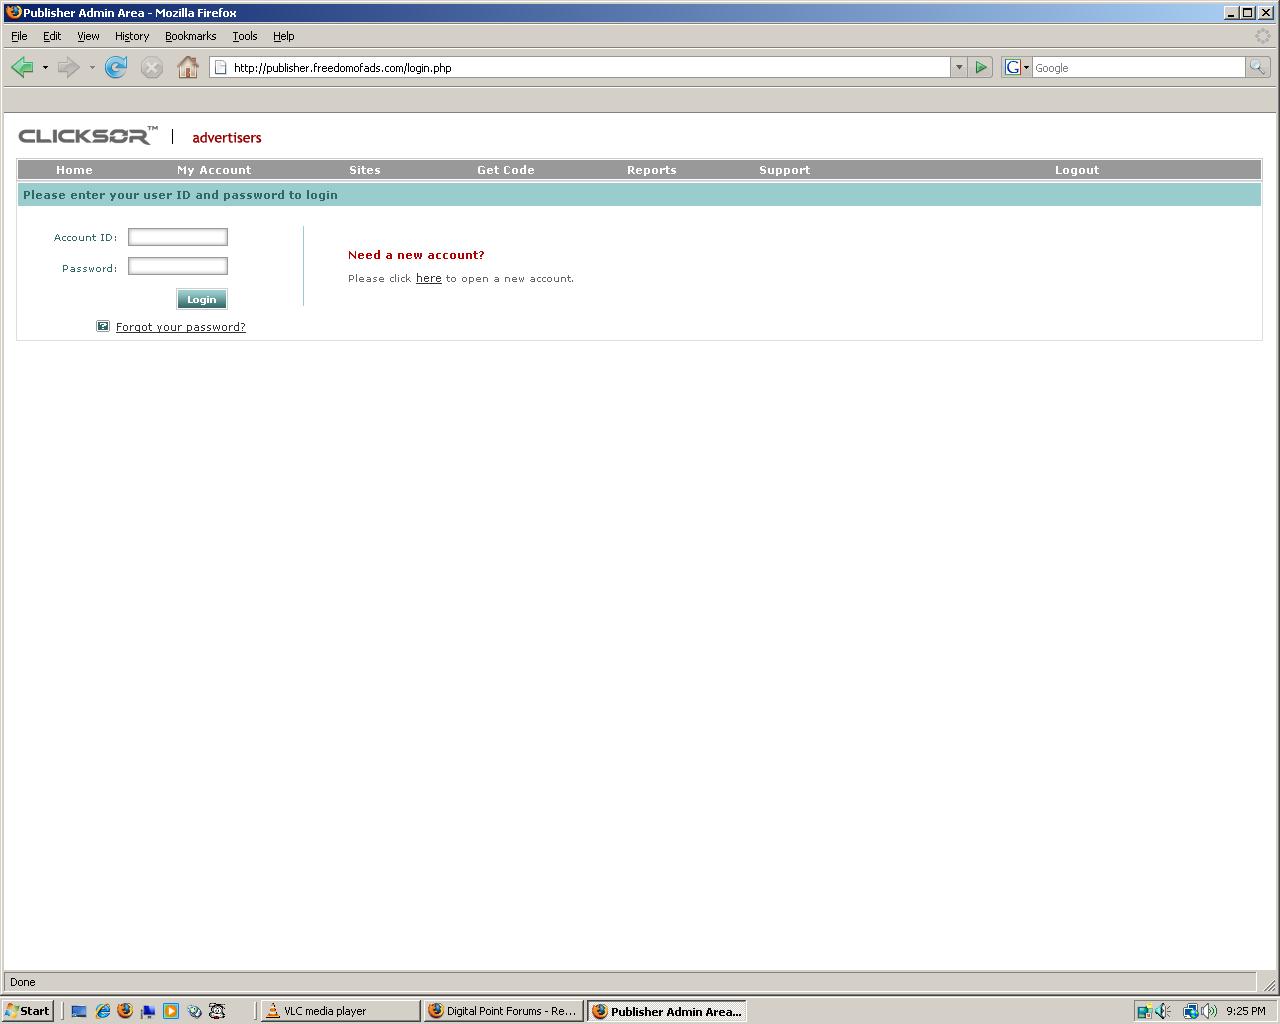Open the View menu
Image resolution: width=1280 pixels, height=1024 pixels.
[88, 36]
